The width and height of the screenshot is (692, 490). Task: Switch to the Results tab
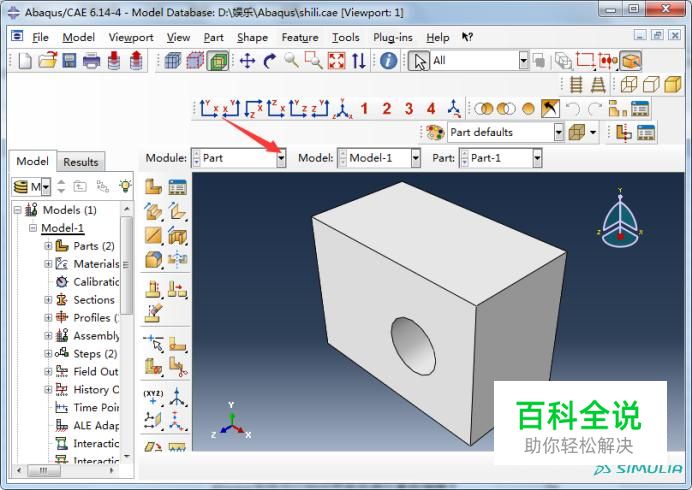[x=81, y=162]
